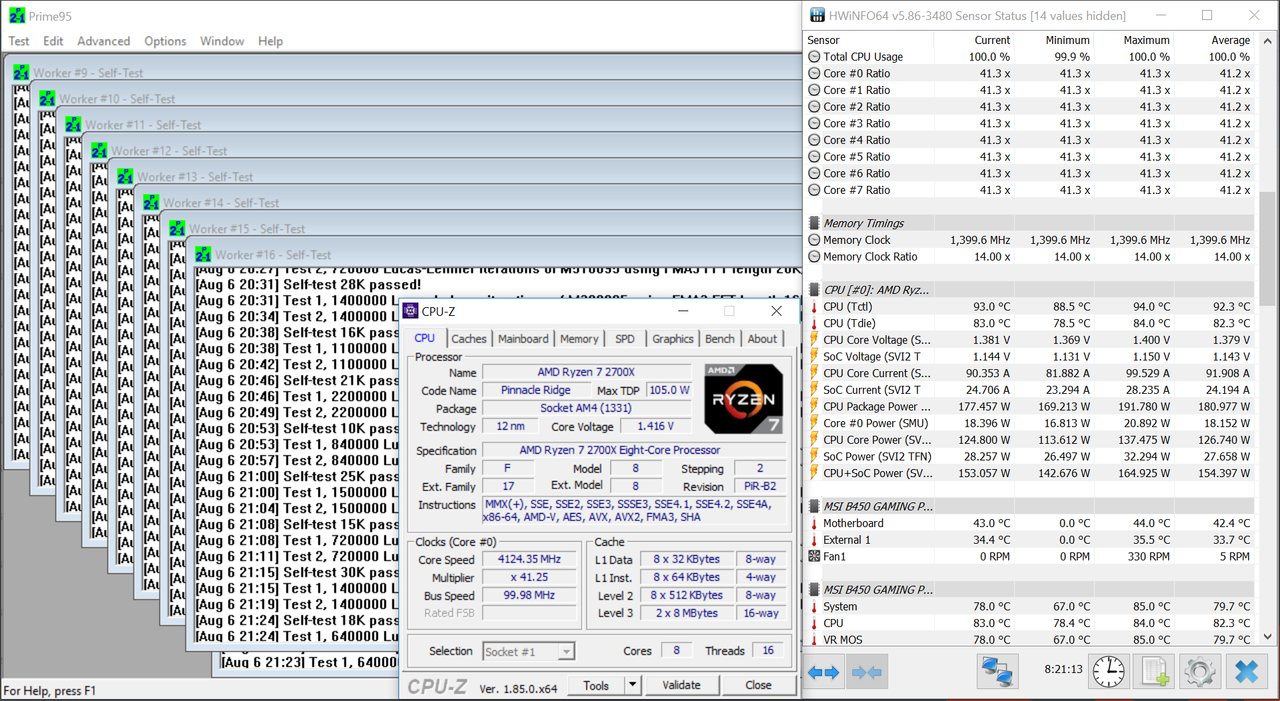Click the Average column header
Image resolution: width=1280 pixels, height=701 pixels.
[x=1214, y=40]
